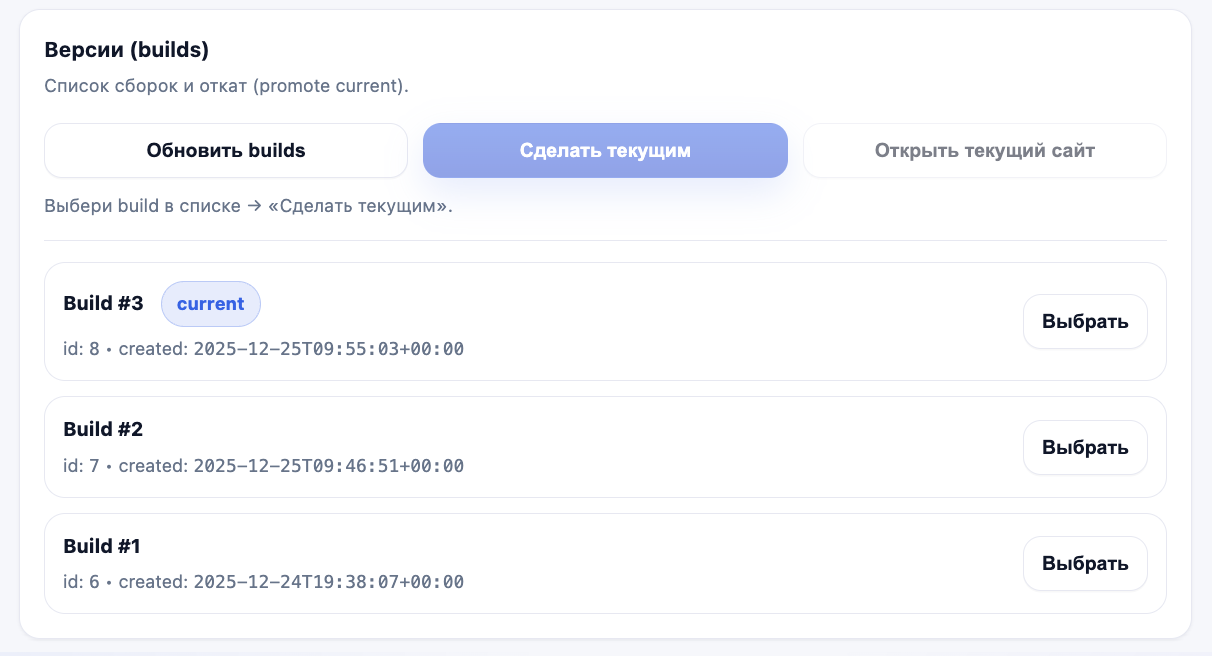Viewport: 1212px width, 656px height.
Task: Select Build #3 with its Выбрать button
Action: coord(1084,322)
